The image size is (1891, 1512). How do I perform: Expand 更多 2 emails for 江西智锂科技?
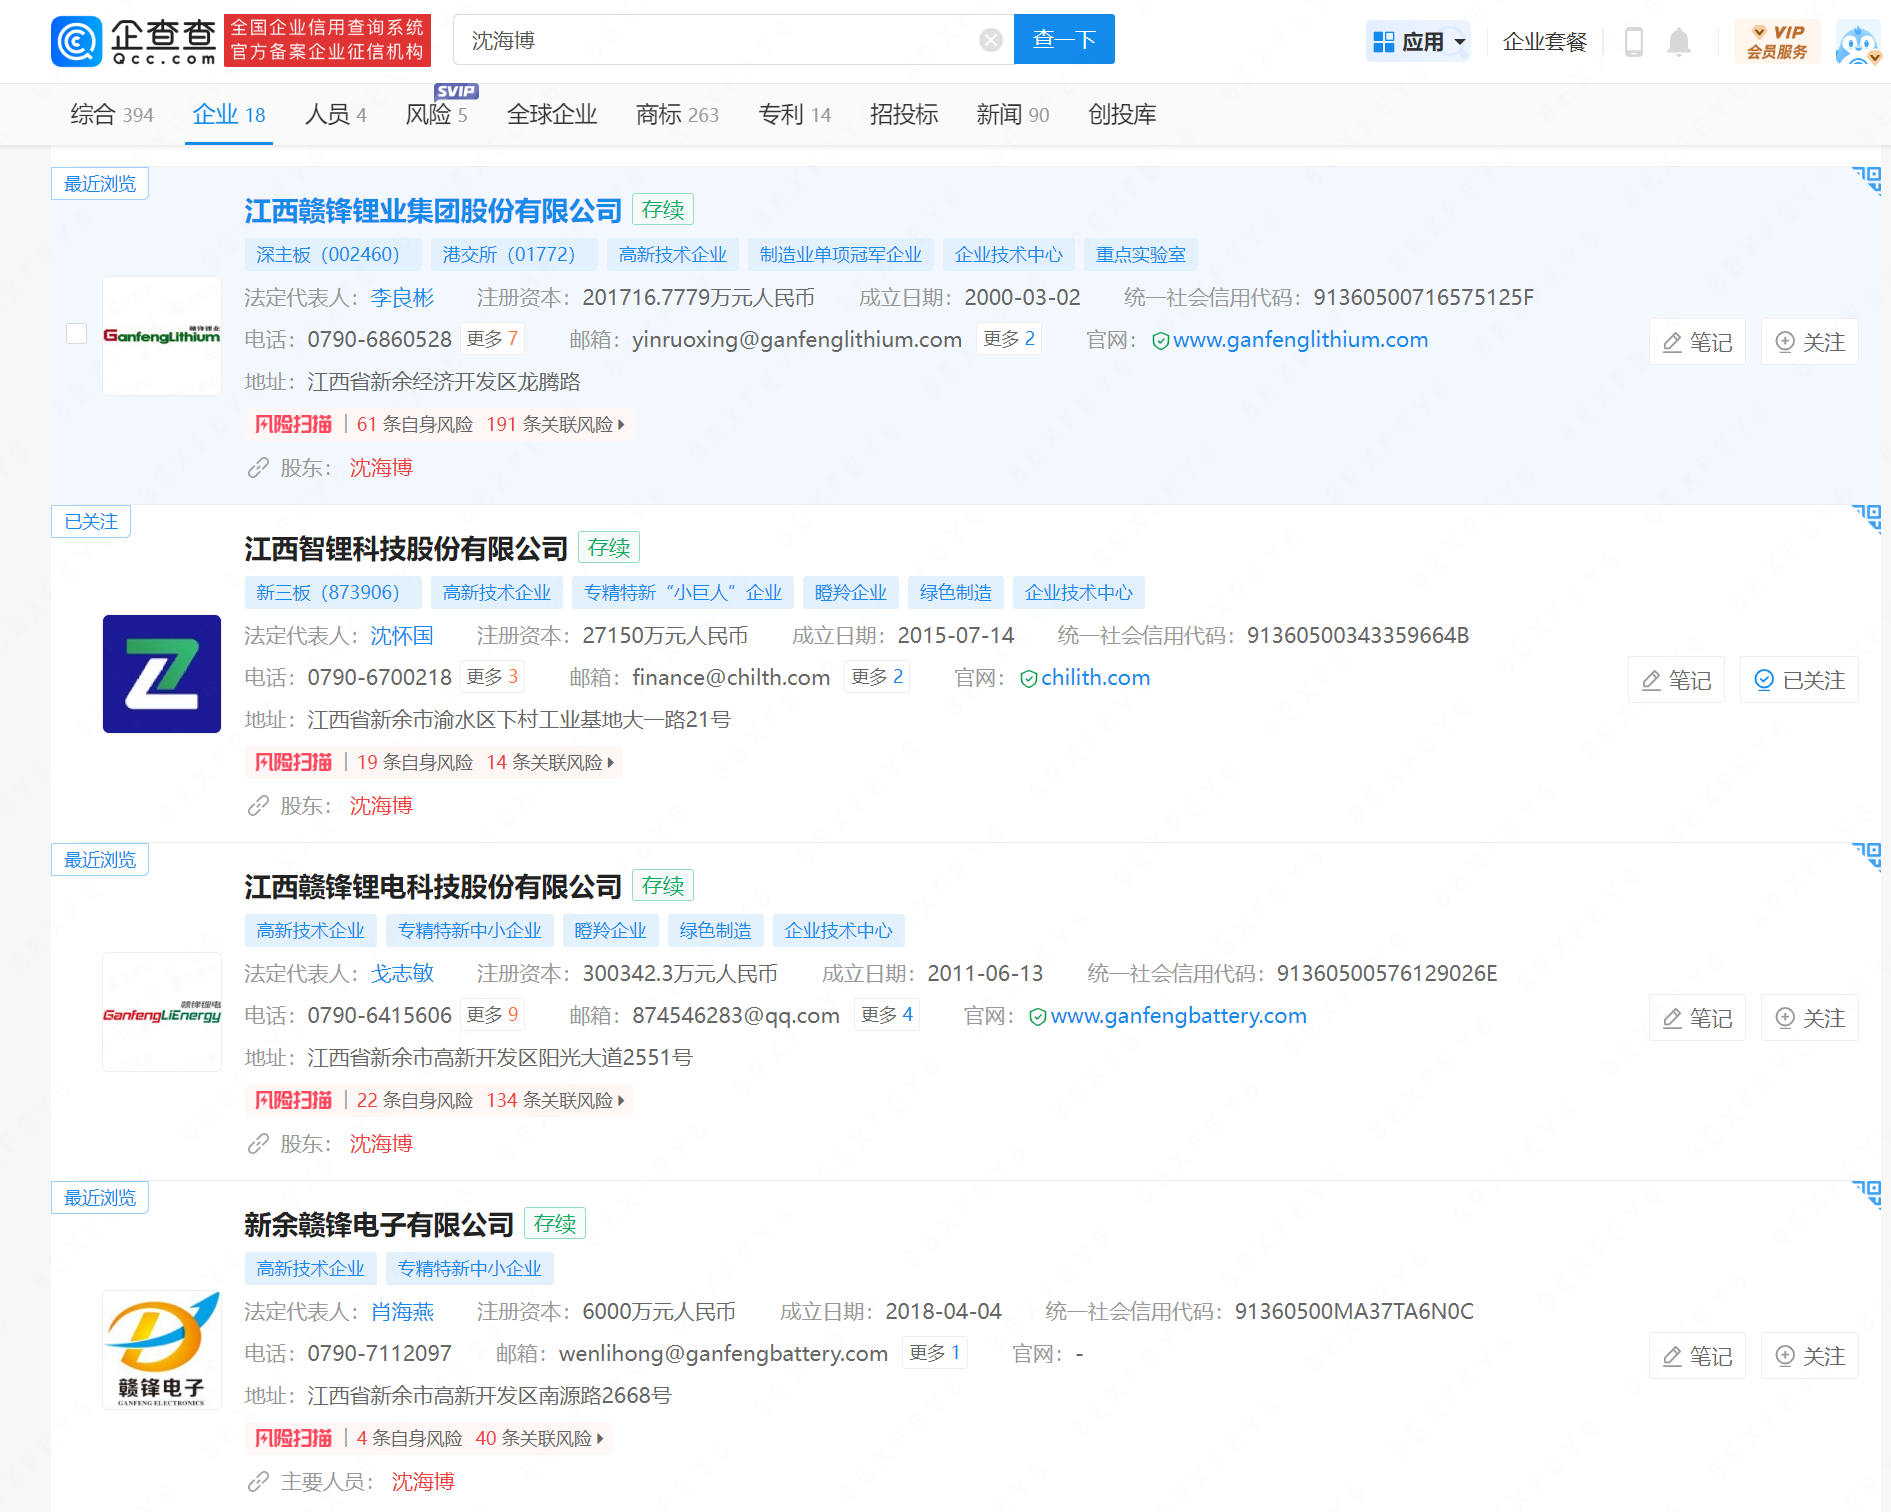coord(877,677)
